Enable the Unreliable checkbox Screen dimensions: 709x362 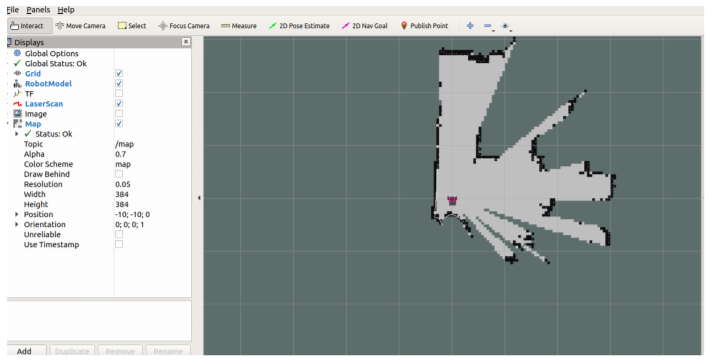(x=119, y=234)
